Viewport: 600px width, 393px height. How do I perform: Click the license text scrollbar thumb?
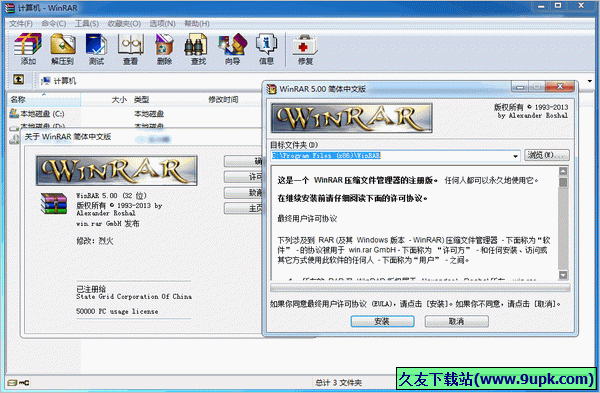[x=563, y=182]
